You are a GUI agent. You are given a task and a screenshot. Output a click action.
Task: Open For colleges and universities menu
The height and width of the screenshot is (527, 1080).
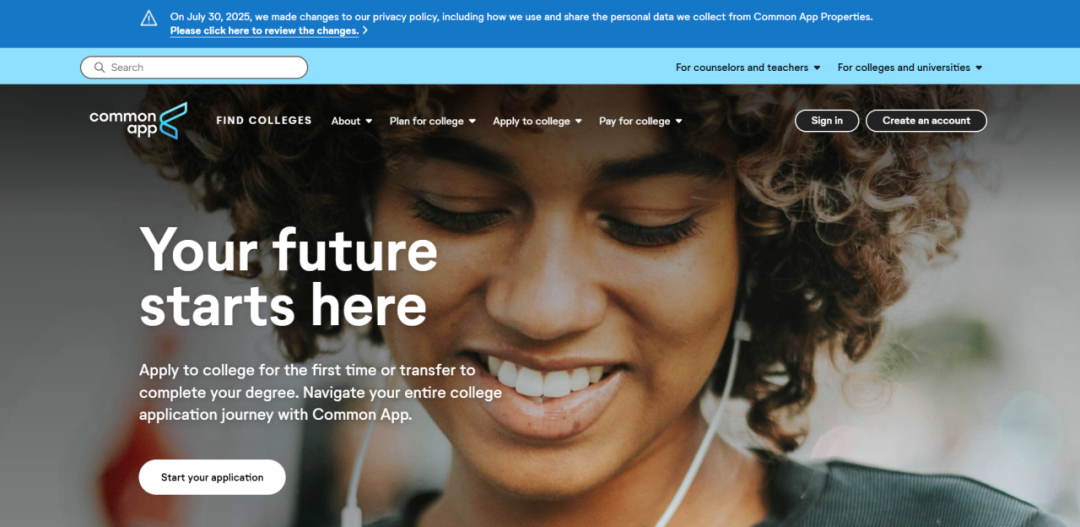tap(910, 68)
